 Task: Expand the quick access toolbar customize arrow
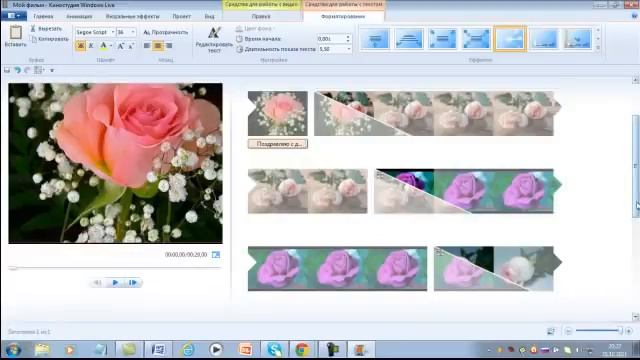pos(52,71)
